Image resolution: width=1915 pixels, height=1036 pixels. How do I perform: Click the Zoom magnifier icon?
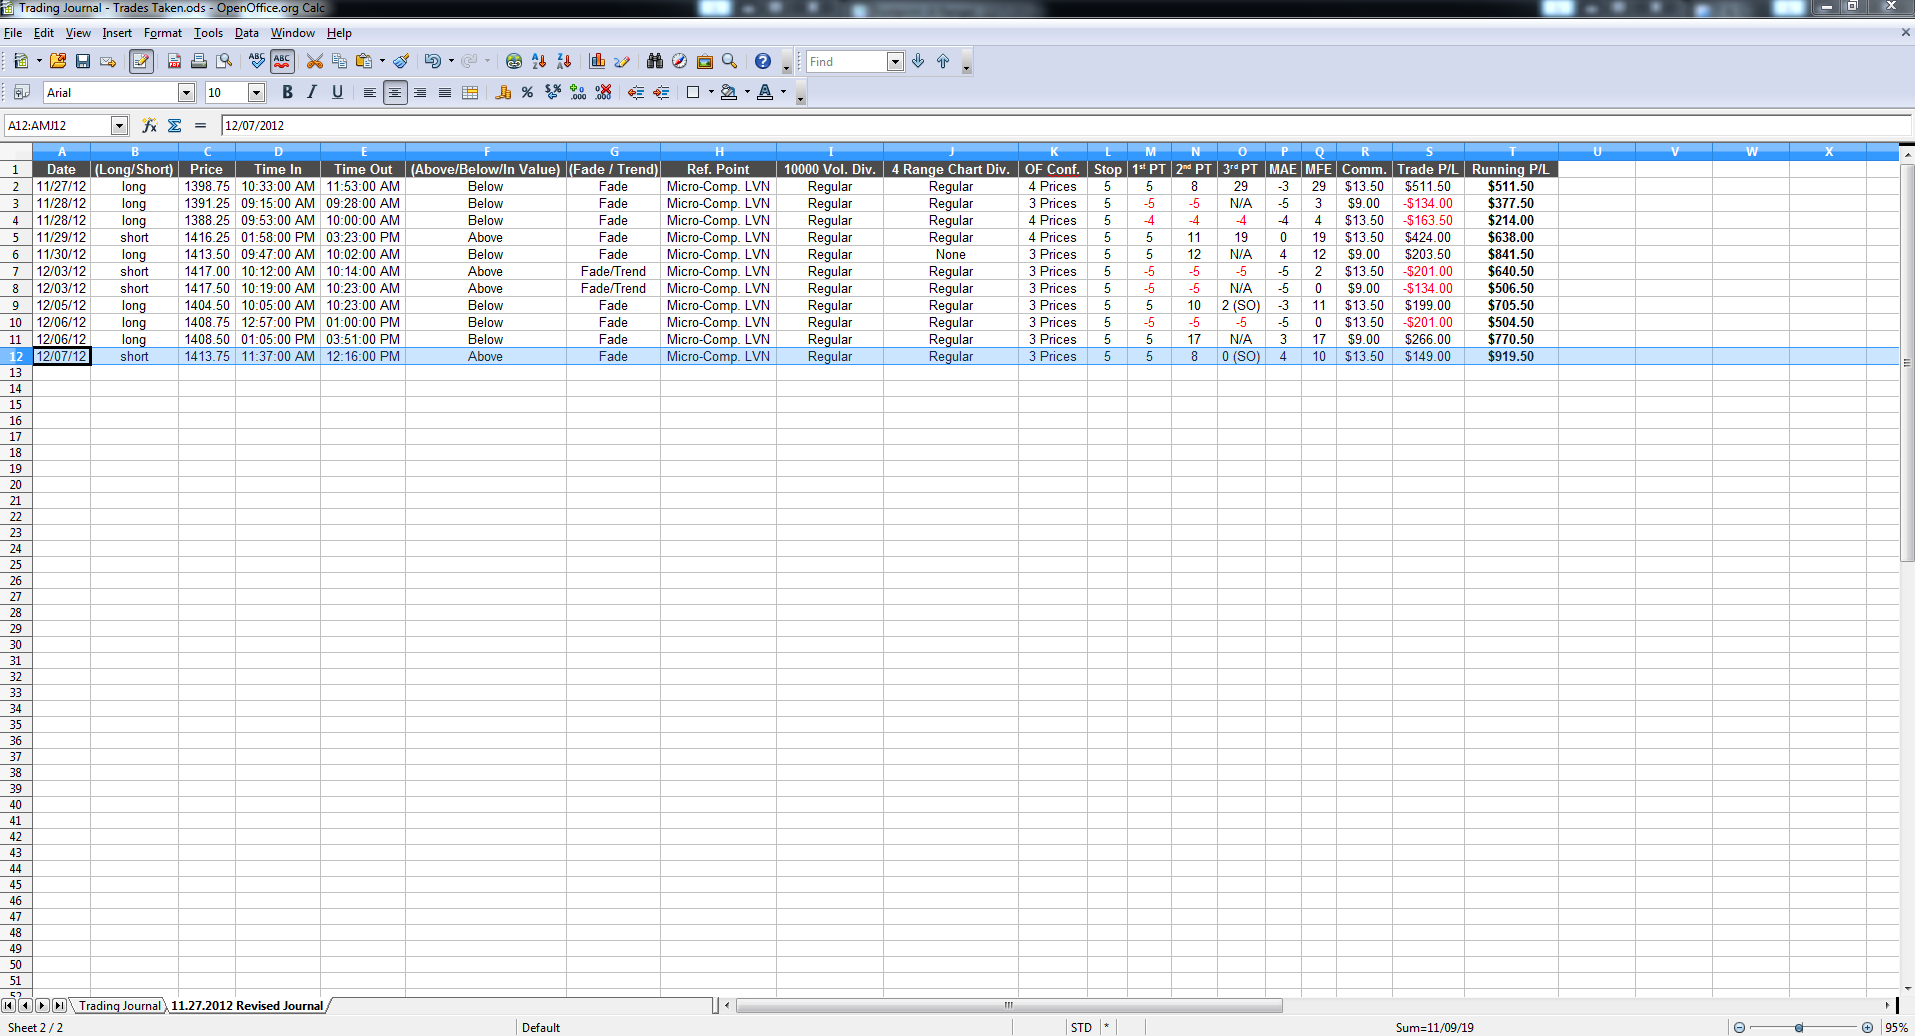[x=730, y=61]
